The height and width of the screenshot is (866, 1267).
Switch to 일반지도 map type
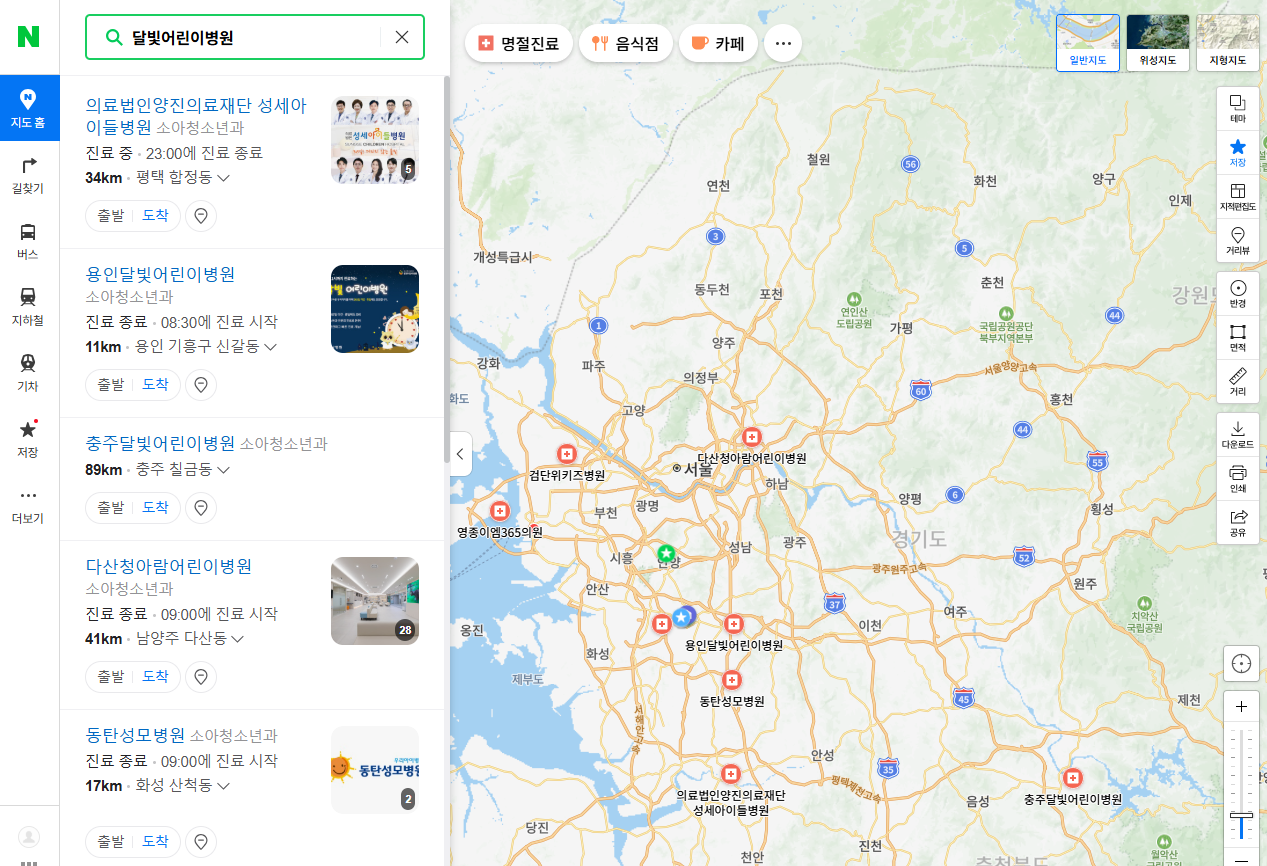pos(1088,43)
